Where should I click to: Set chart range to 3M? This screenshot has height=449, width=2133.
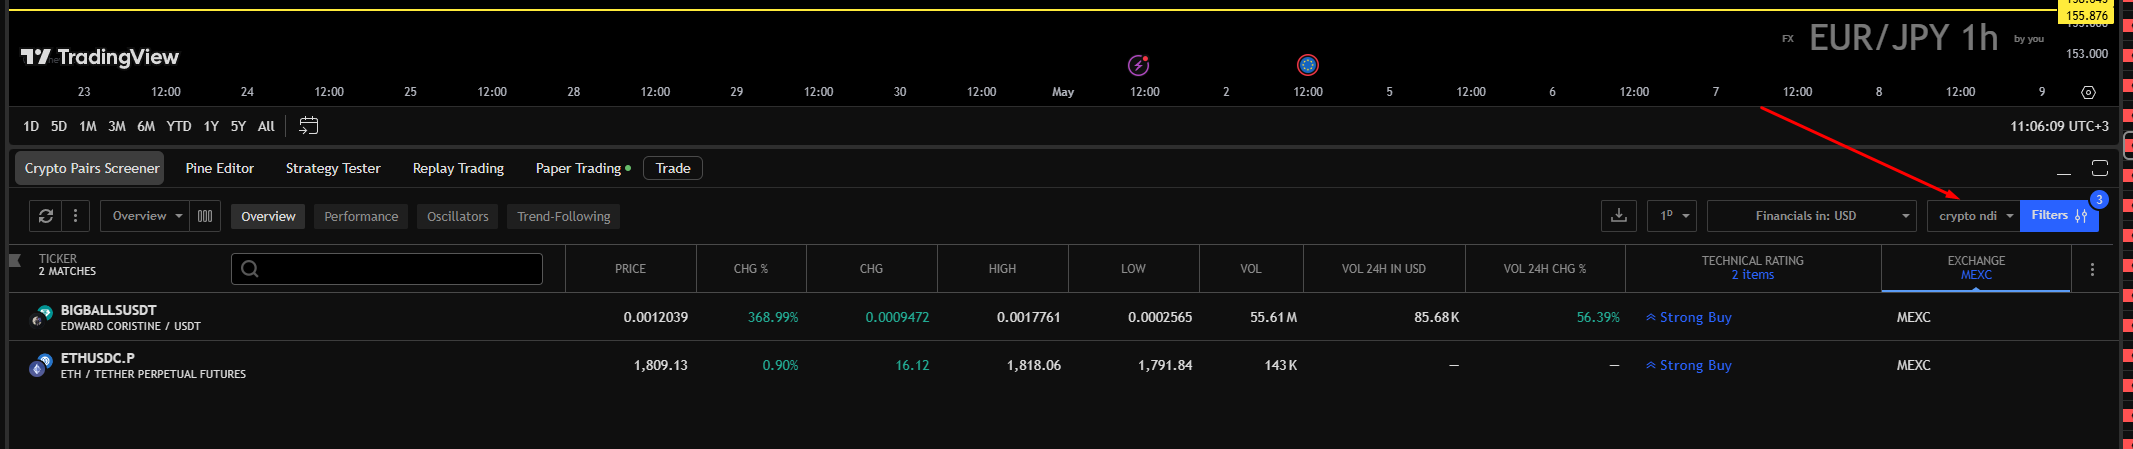(117, 126)
